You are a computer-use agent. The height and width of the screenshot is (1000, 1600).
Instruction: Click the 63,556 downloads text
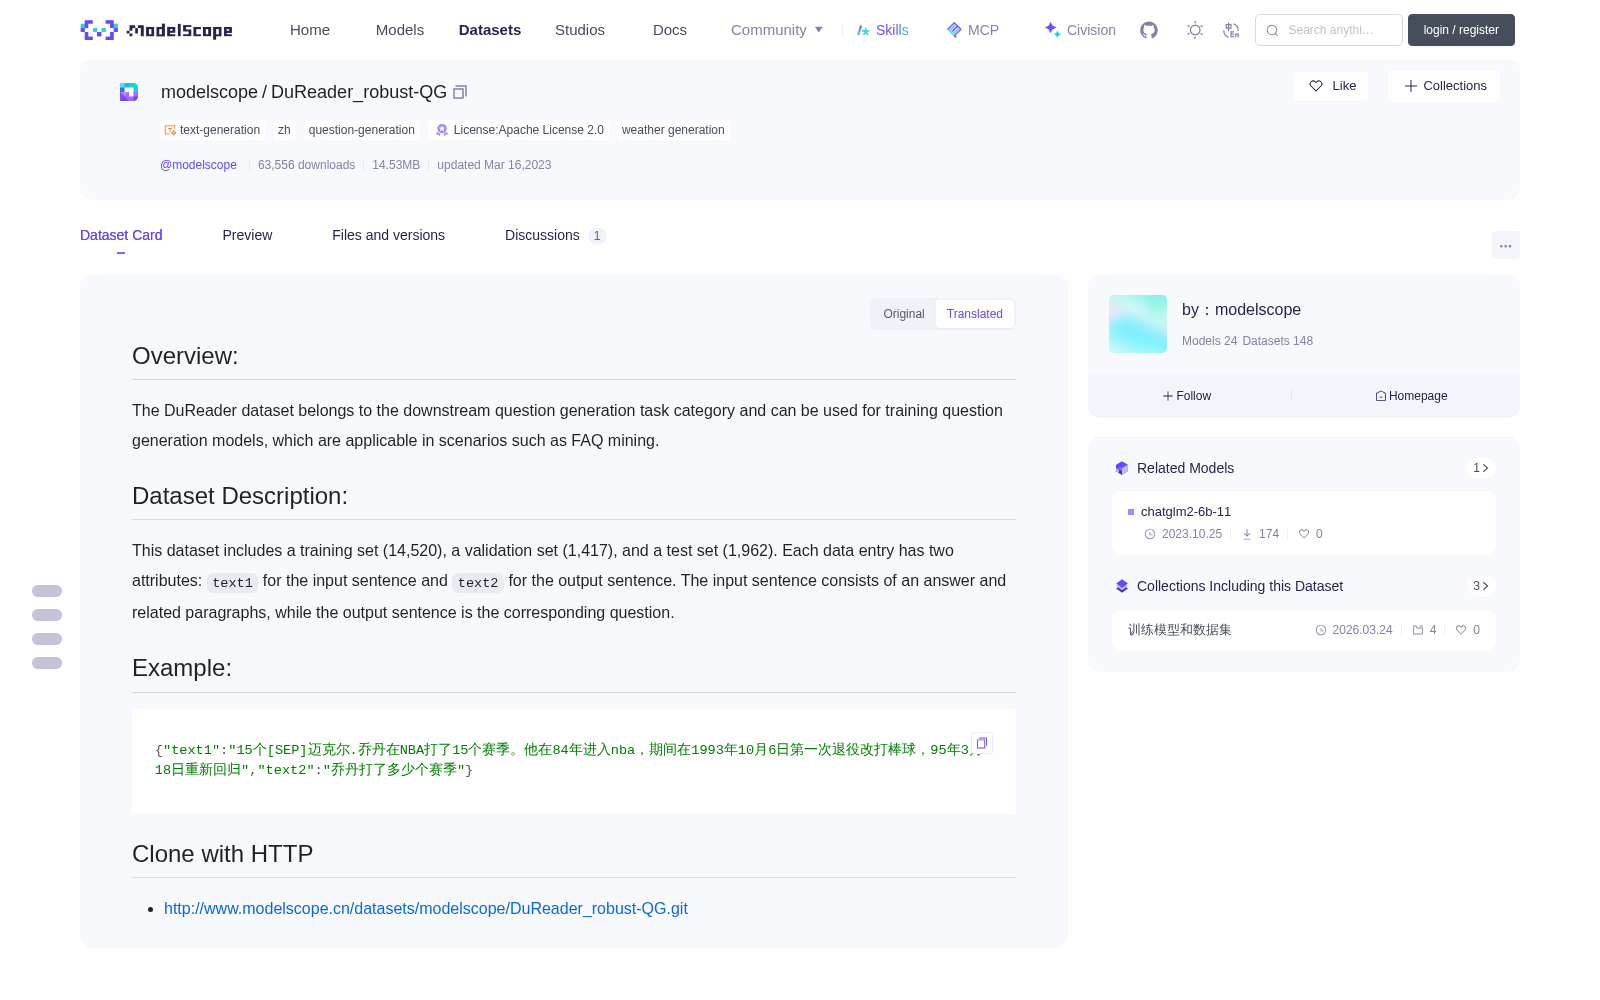click(x=306, y=165)
